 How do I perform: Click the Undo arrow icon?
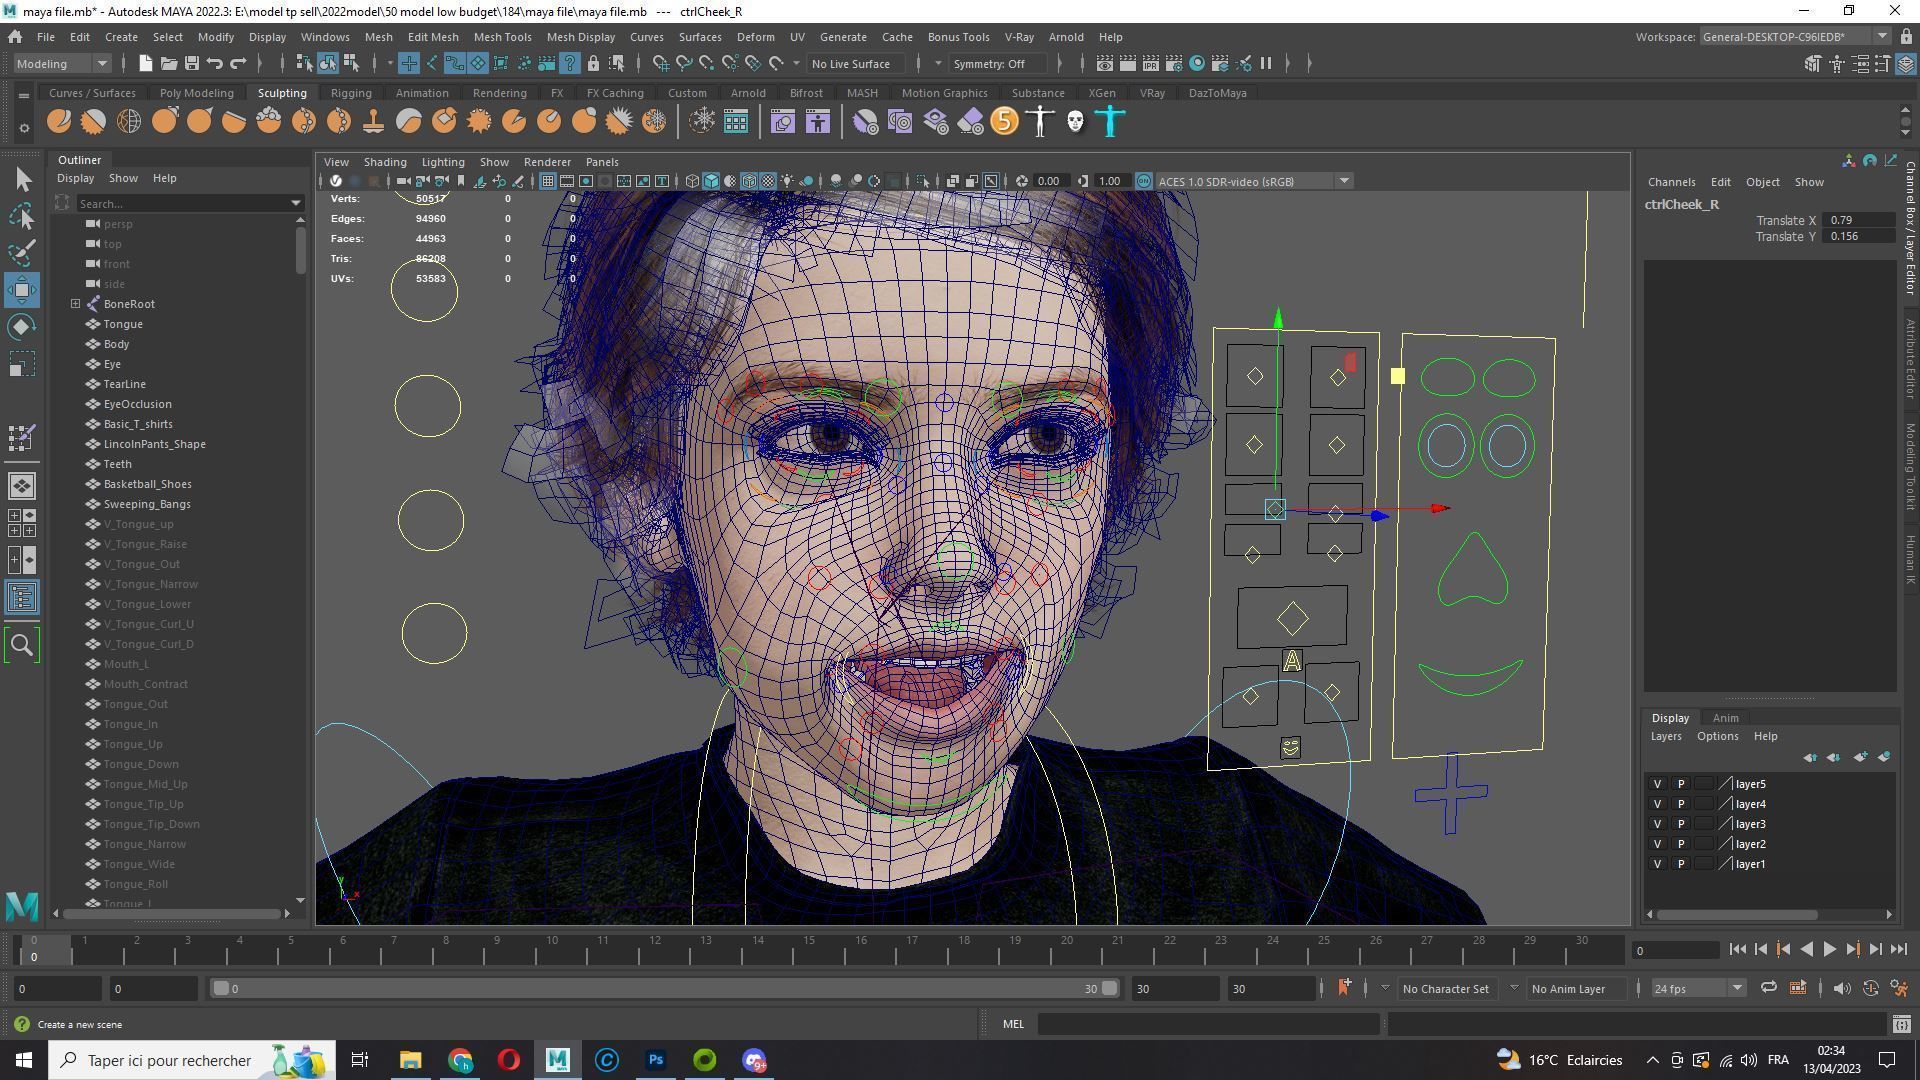tap(215, 64)
